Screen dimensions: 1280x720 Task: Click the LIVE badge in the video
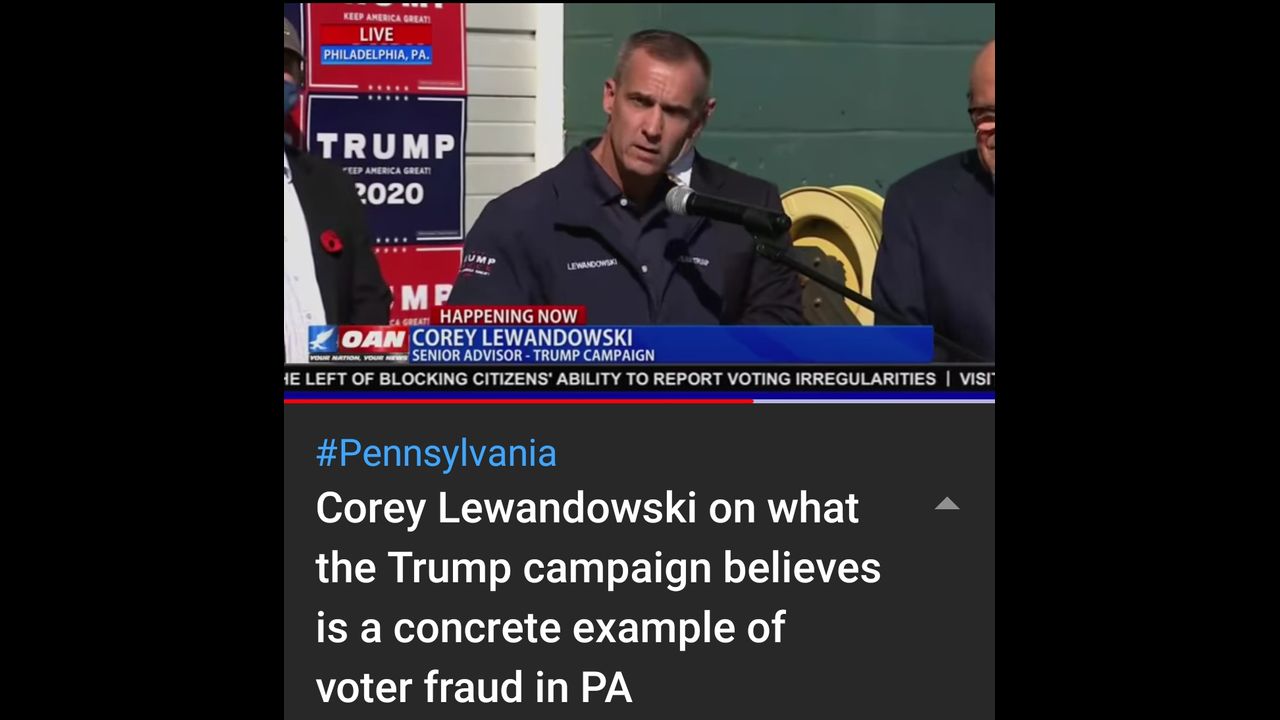pos(376,34)
